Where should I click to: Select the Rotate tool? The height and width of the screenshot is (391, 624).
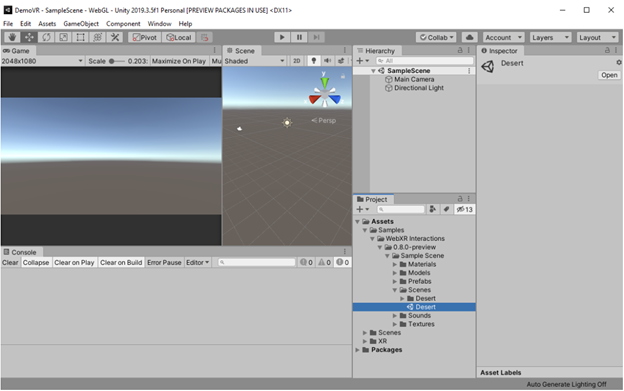click(46, 37)
